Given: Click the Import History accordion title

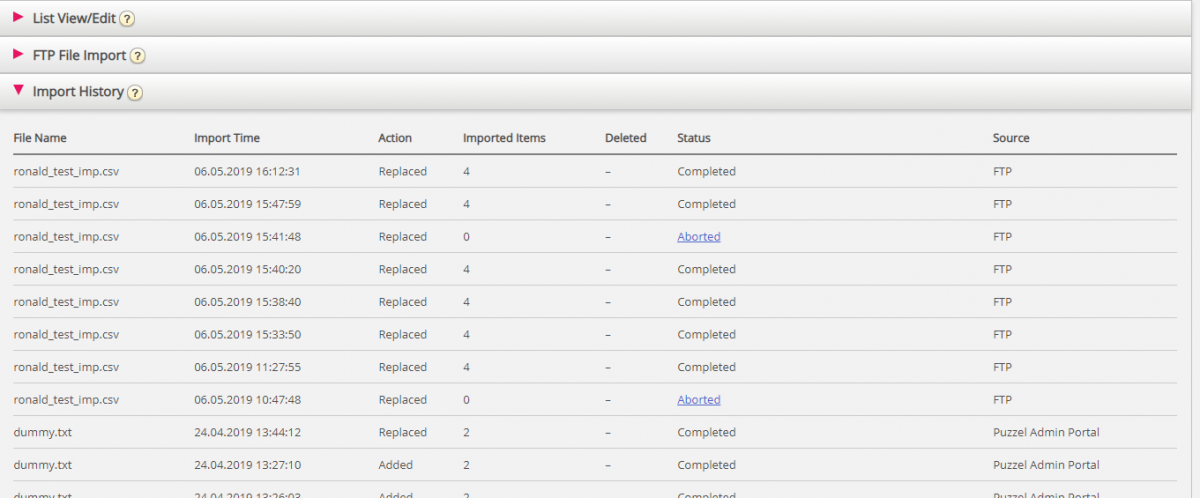Looking at the screenshot, I should tap(78, 92).
